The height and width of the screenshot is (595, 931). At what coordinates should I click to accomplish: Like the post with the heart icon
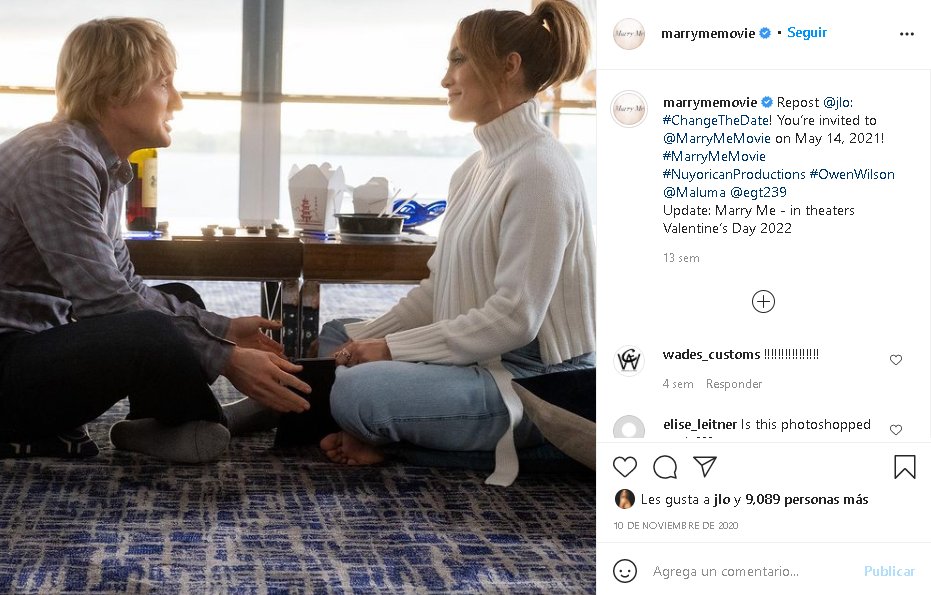(625, 467)
